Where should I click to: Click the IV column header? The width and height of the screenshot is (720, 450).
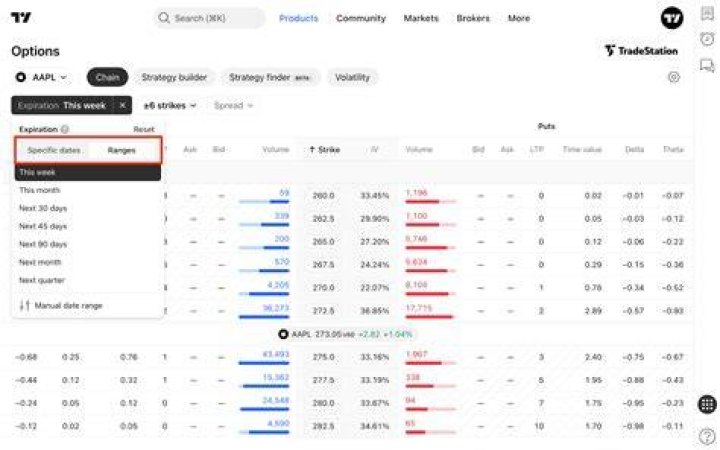(374, 149)
